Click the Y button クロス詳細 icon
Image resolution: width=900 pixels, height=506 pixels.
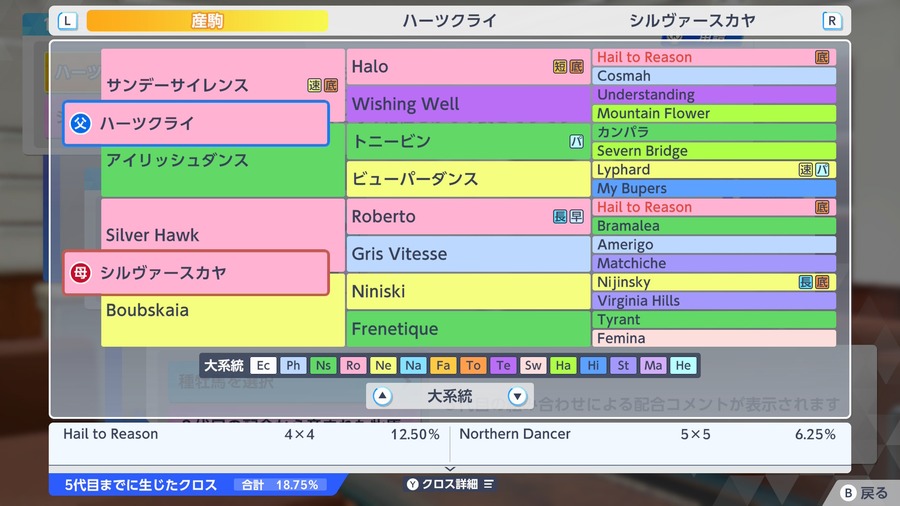[413, 484]
